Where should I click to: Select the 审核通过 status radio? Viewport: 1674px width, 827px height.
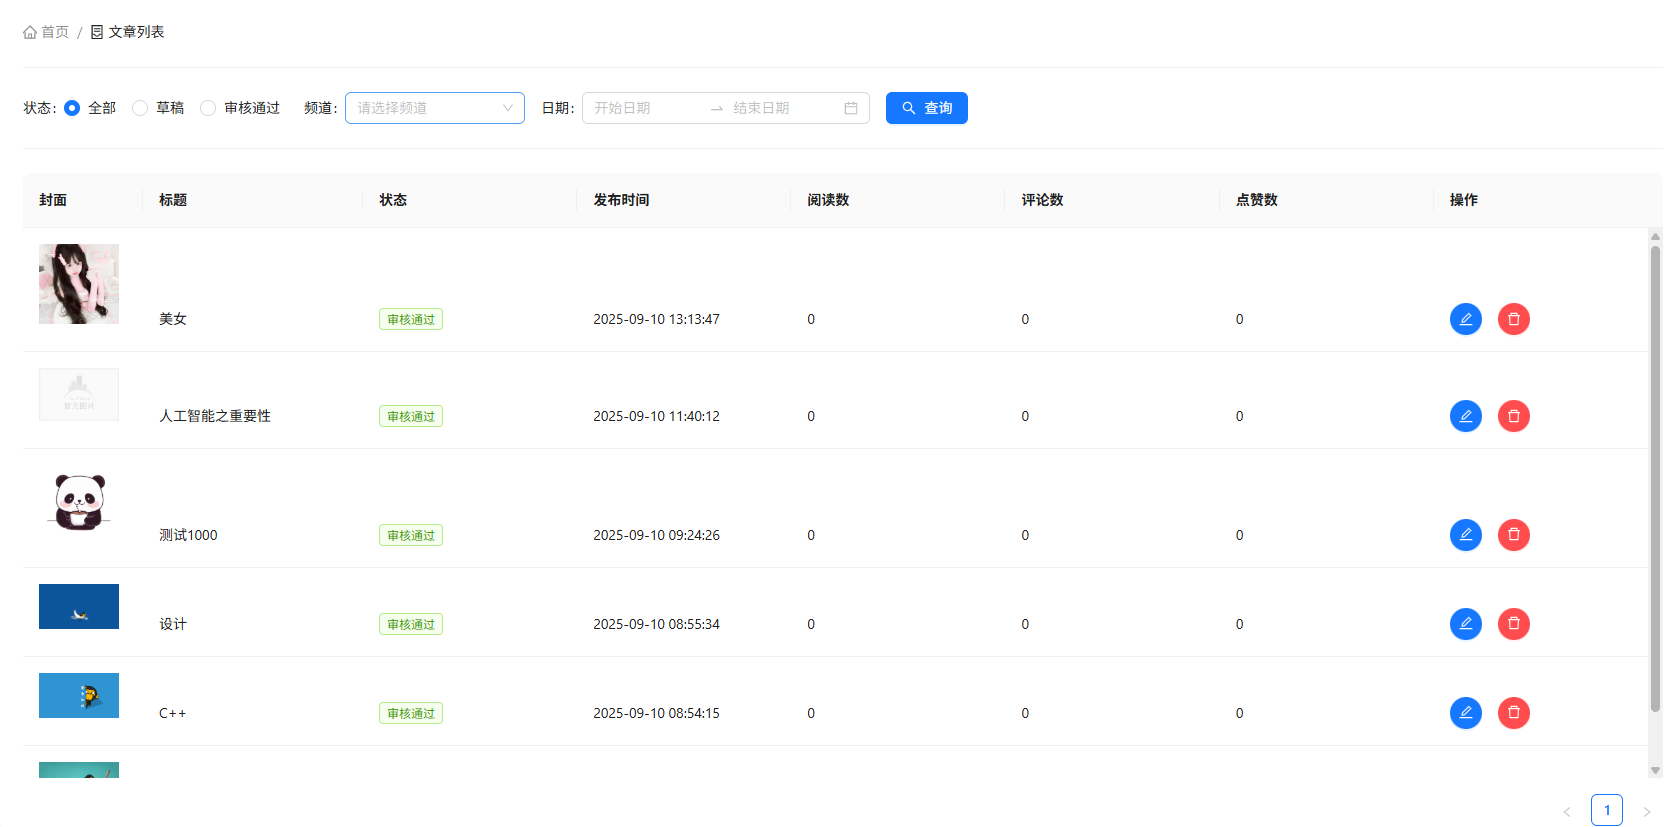[208, 108]
